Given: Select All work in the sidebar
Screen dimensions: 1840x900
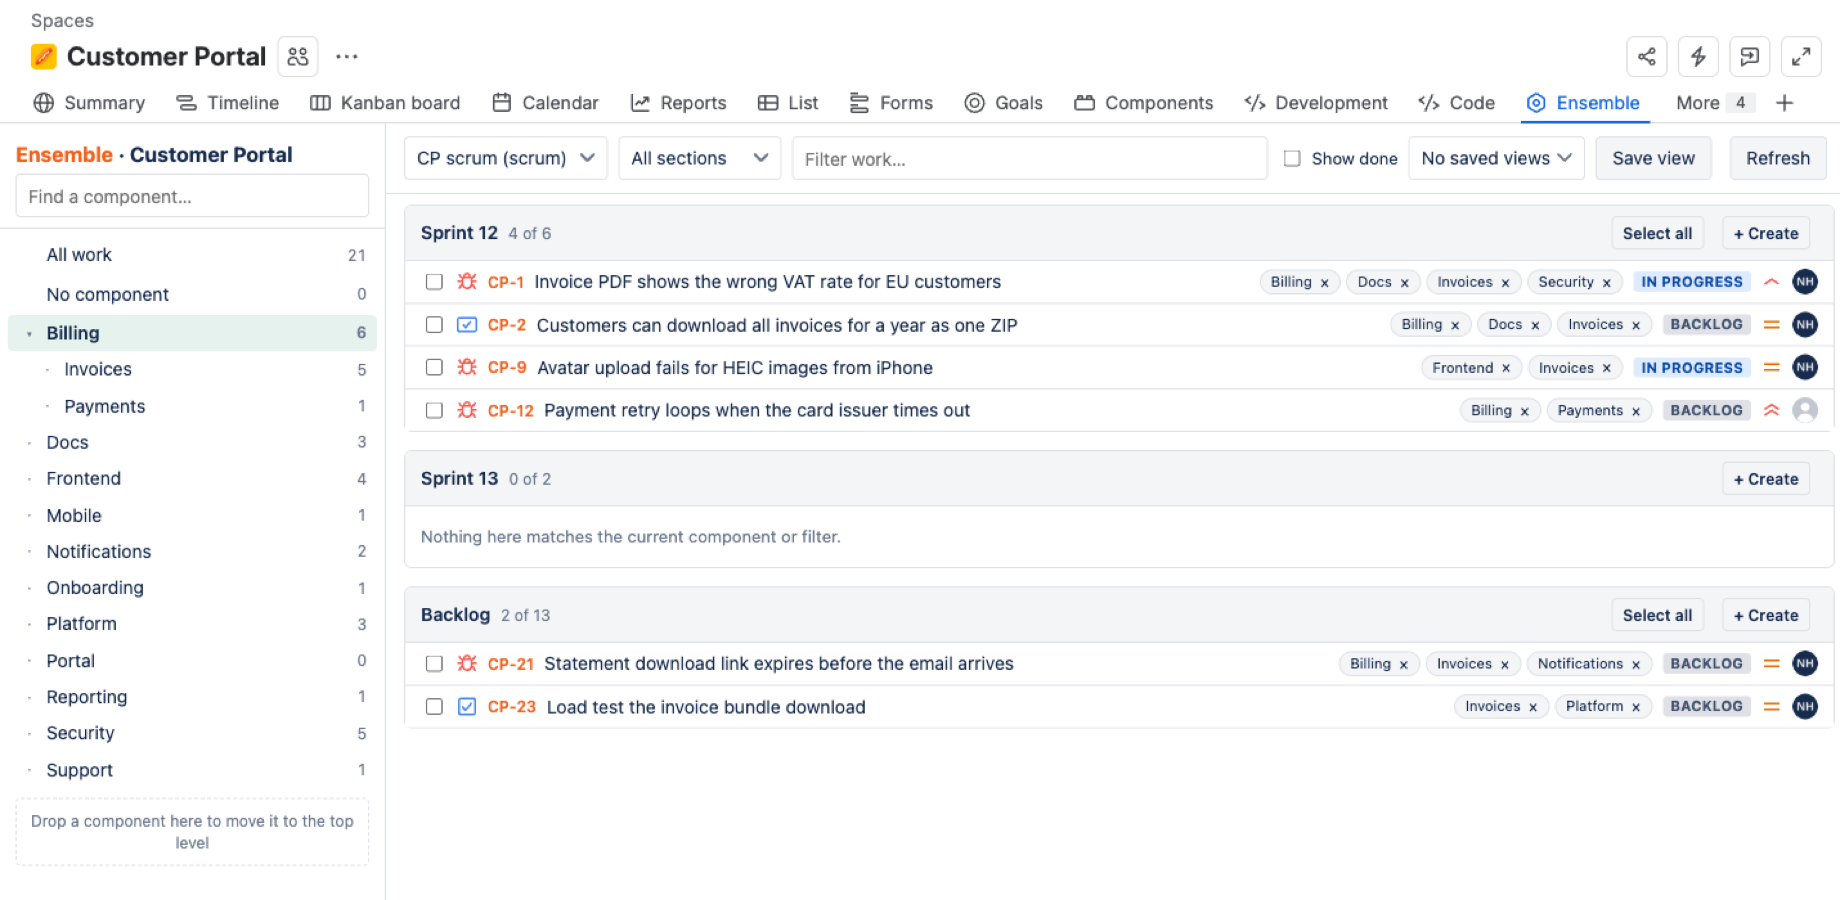Looking at the screenshot, I should pyautogui.click(x=192, y=255).
